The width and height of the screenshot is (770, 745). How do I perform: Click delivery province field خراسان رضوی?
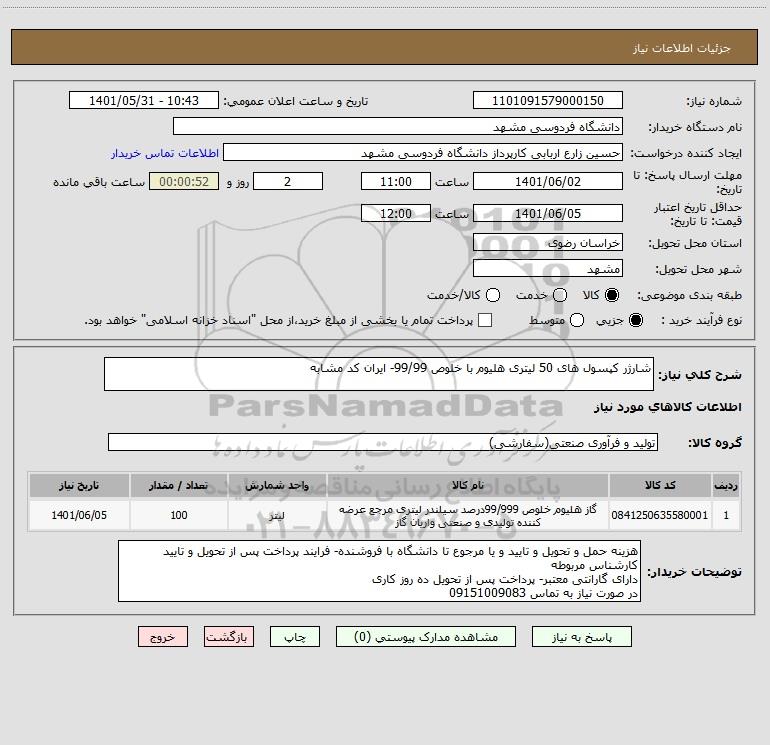[548, 243]
